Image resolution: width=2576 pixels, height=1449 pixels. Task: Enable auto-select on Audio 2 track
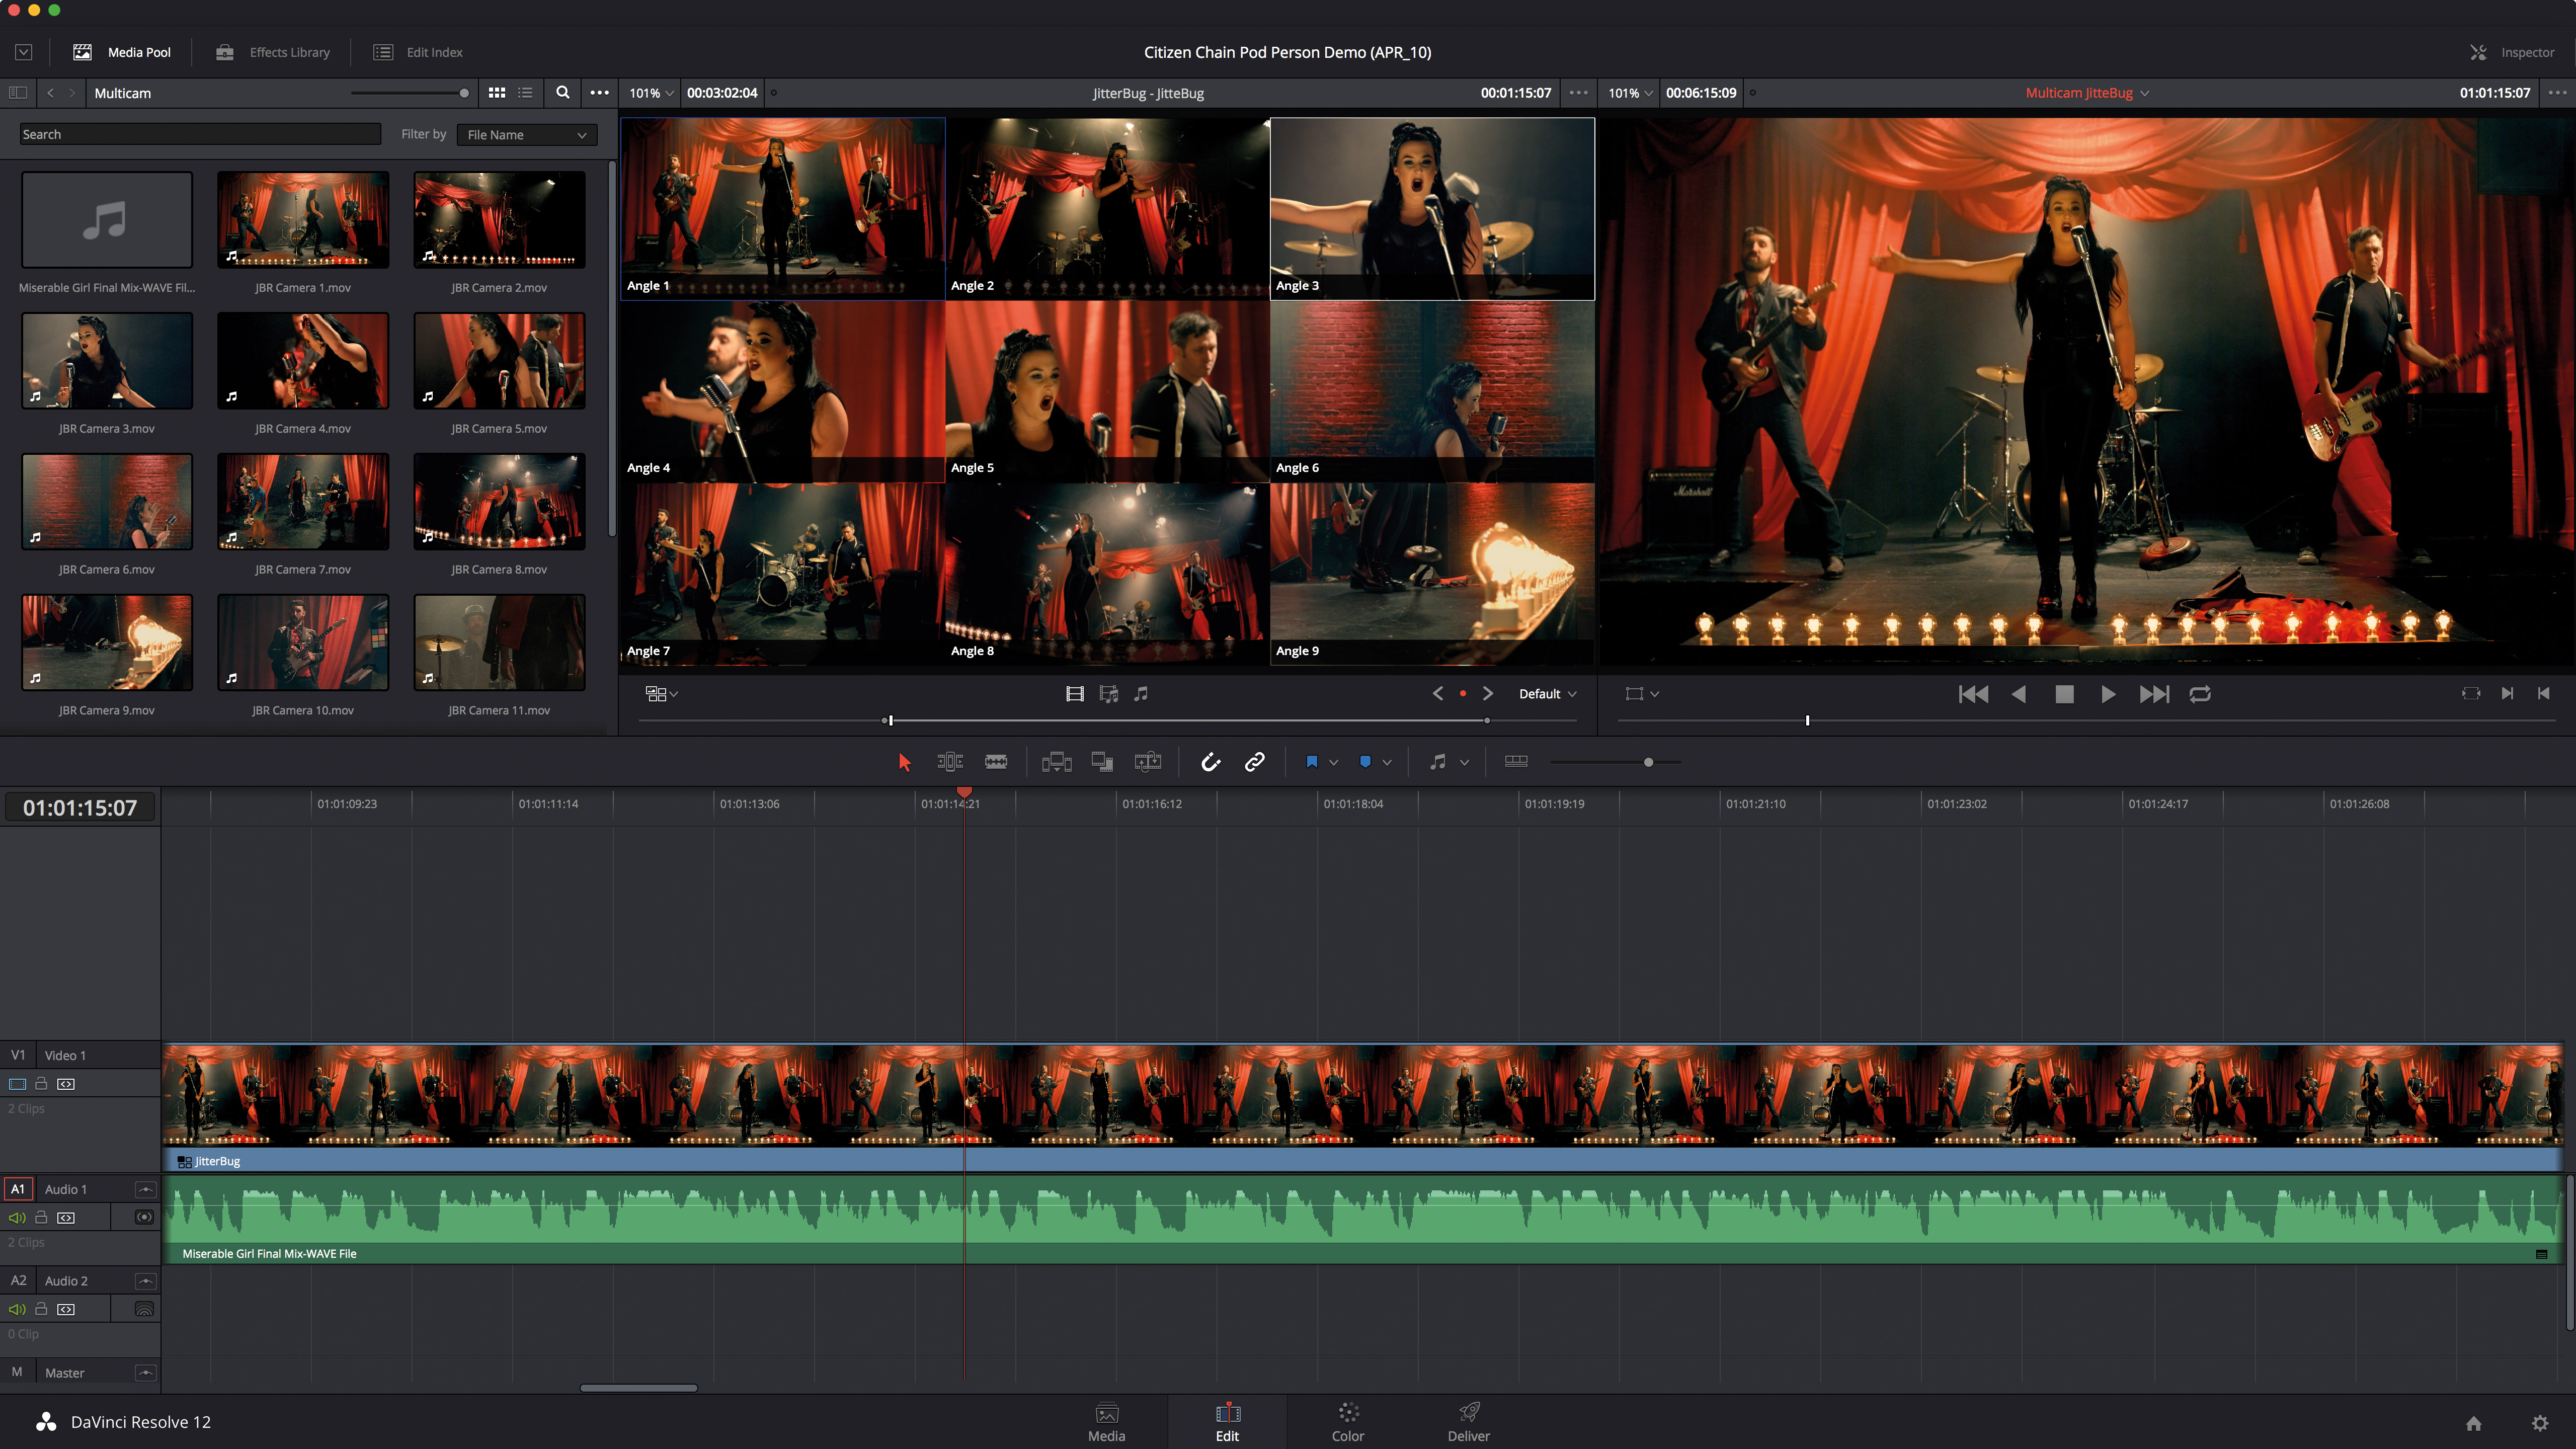[65, 1308]
